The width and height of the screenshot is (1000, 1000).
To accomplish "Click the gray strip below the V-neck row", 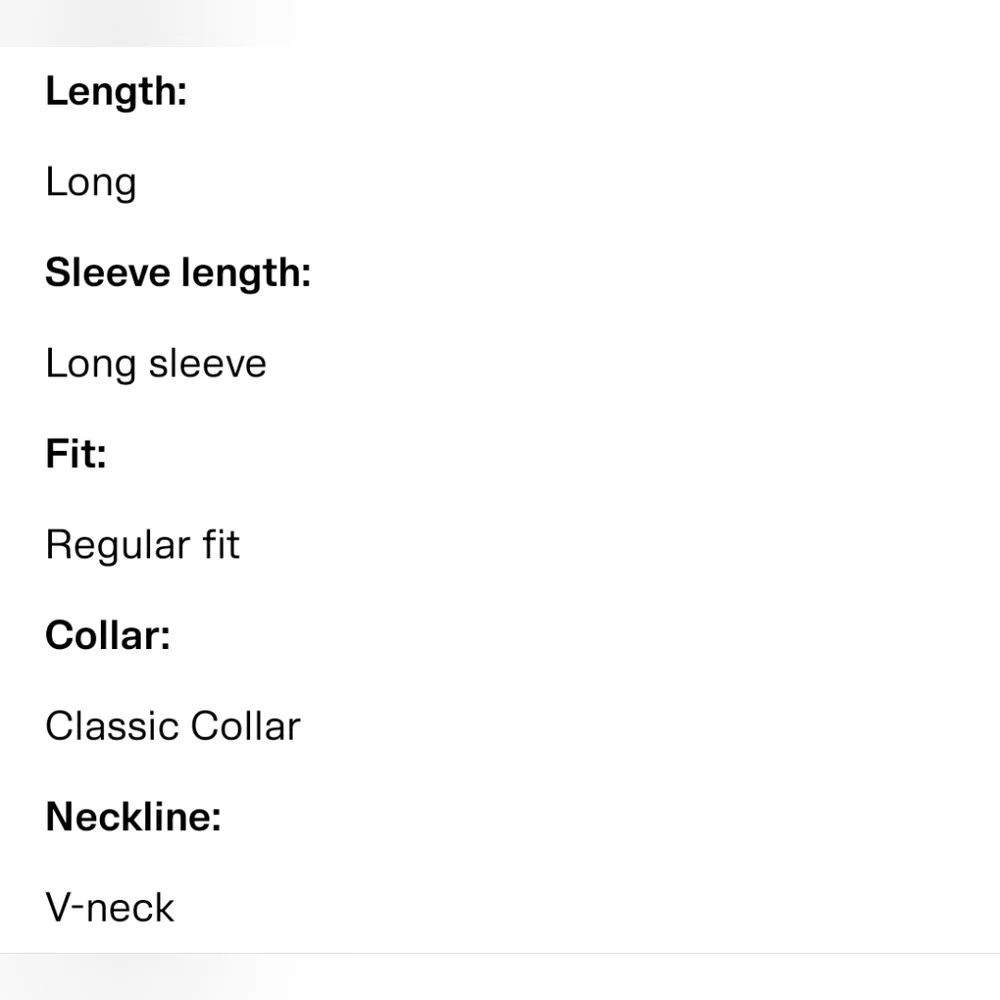I will tap(500, 977).
